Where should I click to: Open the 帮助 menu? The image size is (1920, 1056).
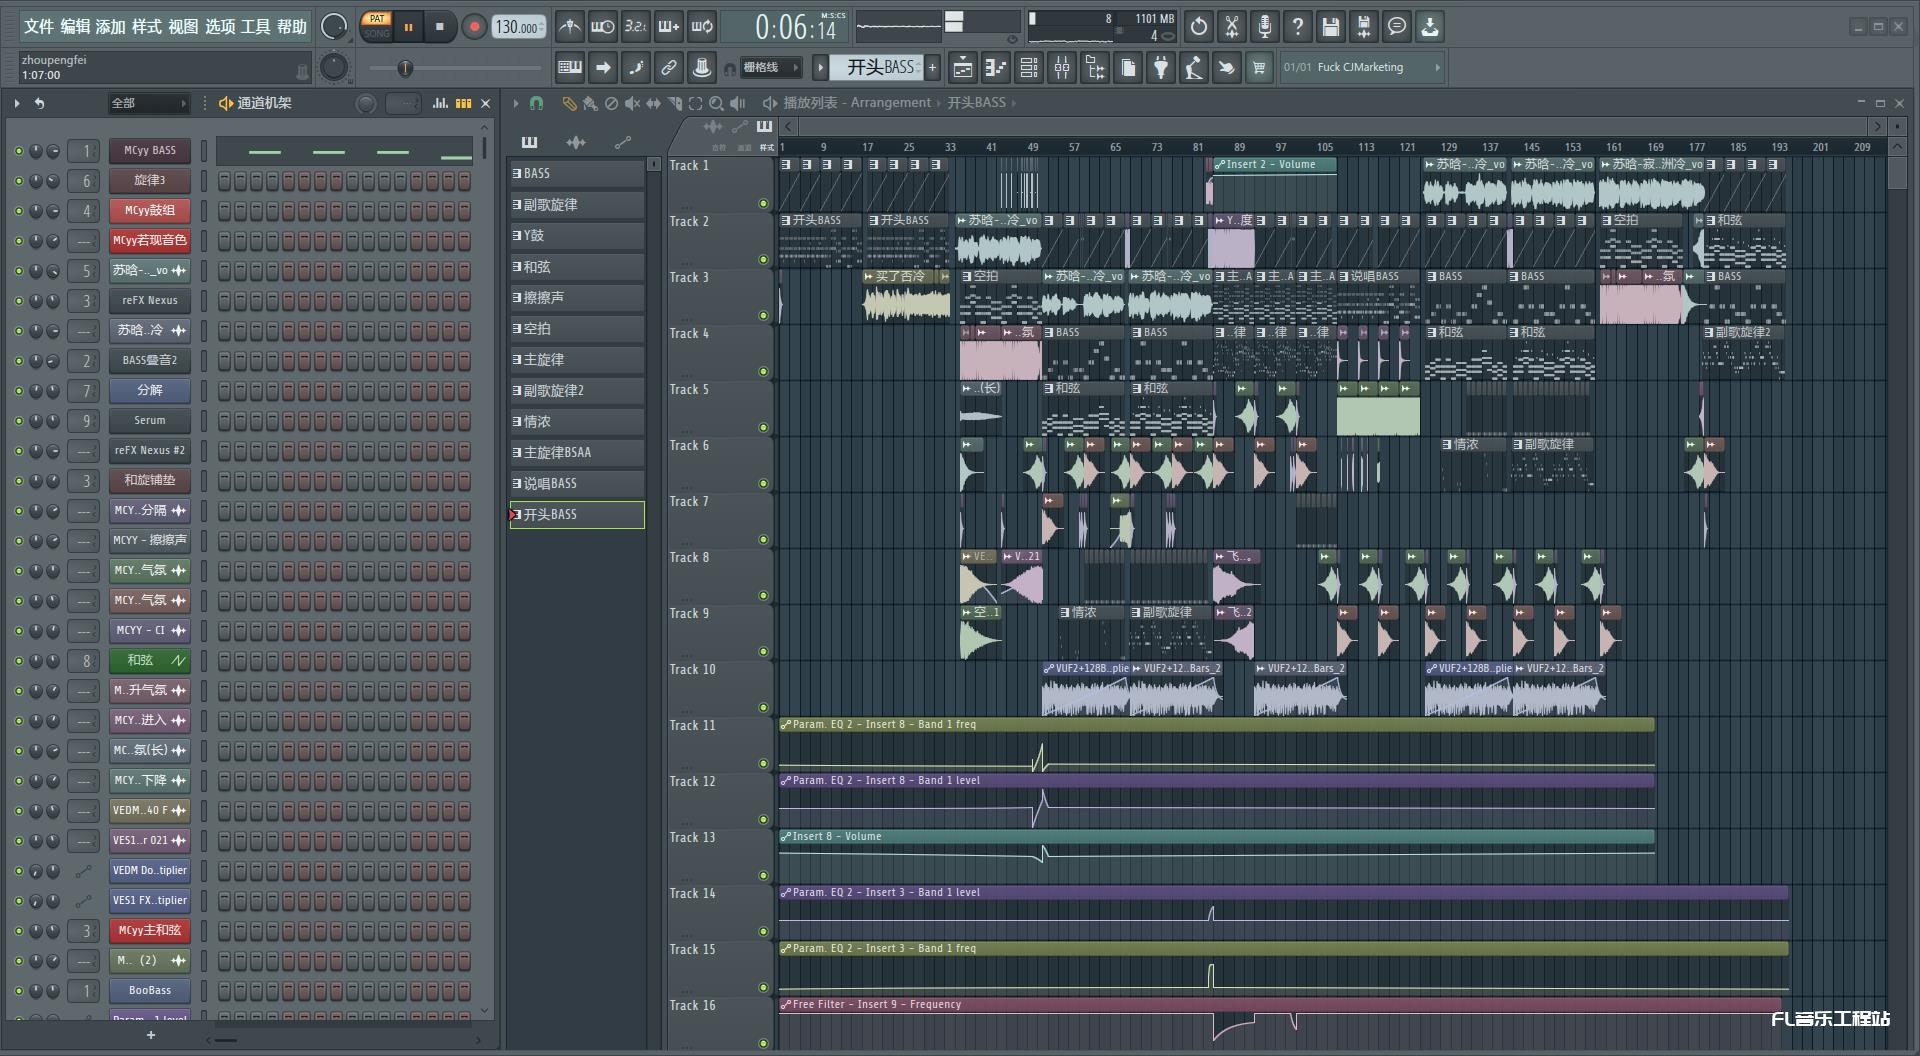(x=292, y=26)
